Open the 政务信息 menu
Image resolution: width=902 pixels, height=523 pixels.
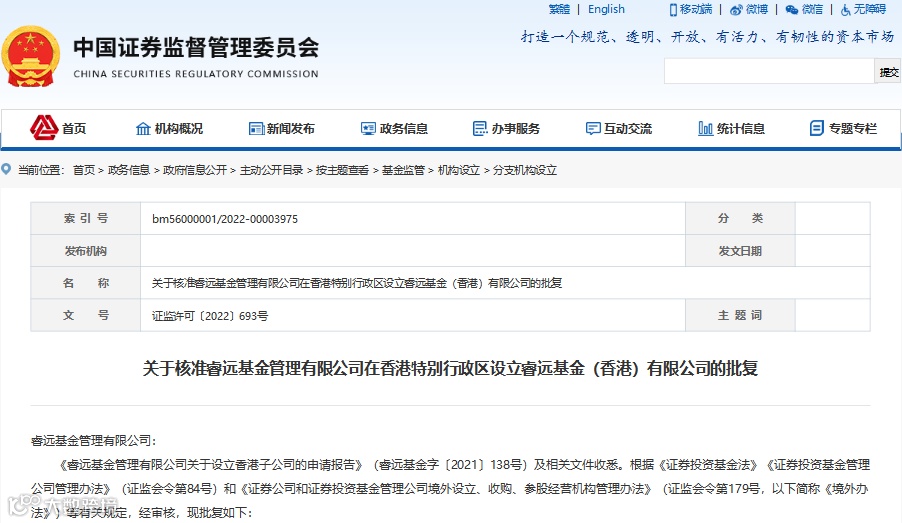tap(404, 129)
